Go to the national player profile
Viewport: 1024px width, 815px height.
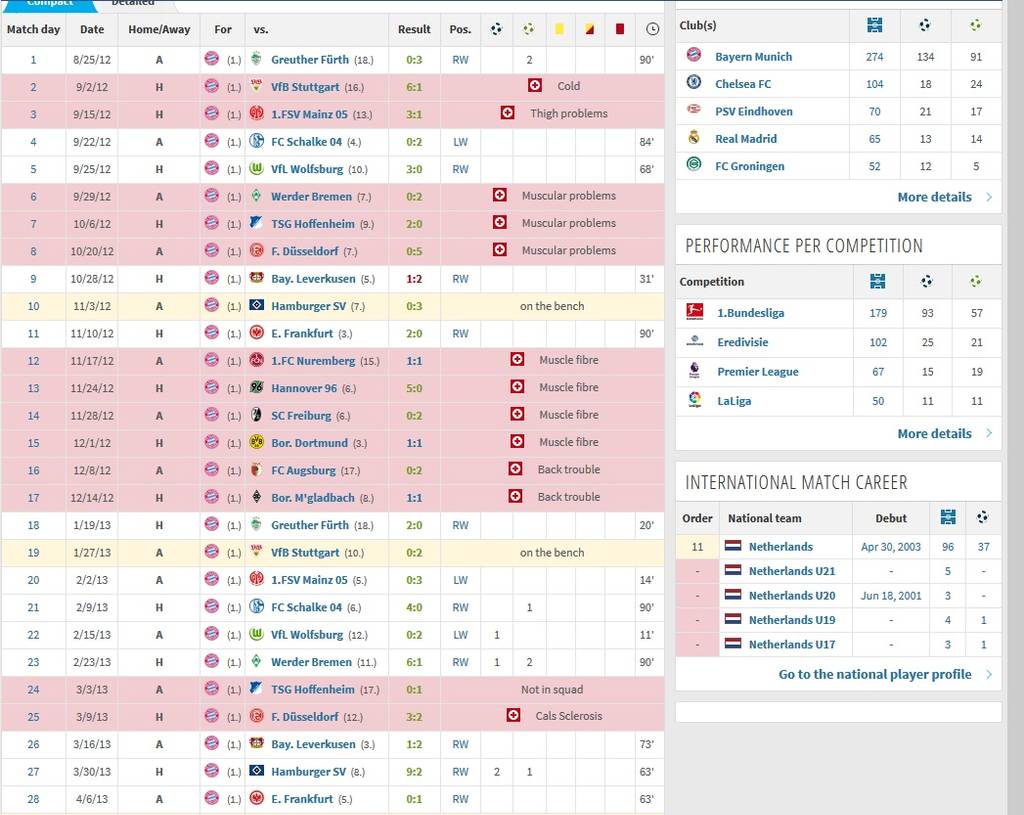874,674
